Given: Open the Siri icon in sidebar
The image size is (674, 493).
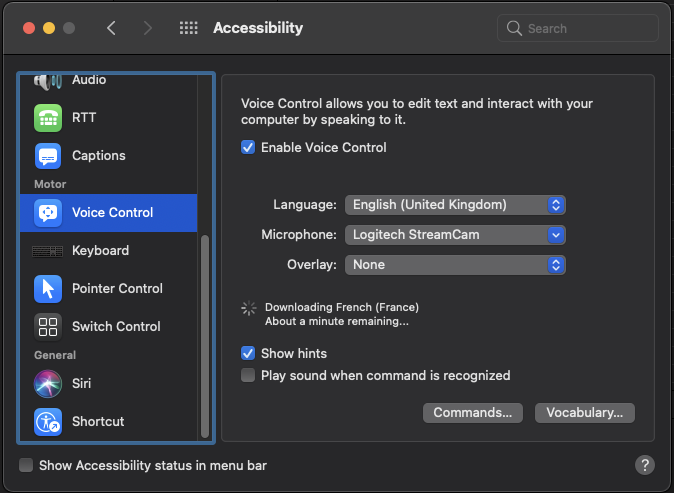Looking at the screenshot, I should click(48, 383).
